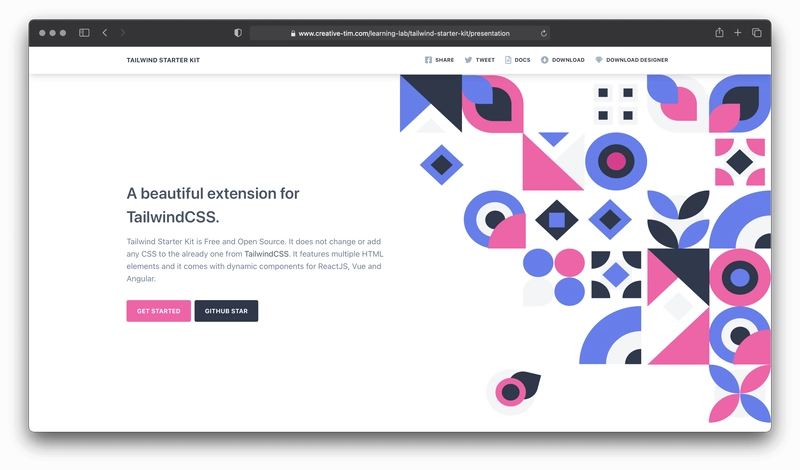Screen dimensions: 800x470
Task: Click the browser forward arrow
Action: pyautogui.click(x=122, y=33)
